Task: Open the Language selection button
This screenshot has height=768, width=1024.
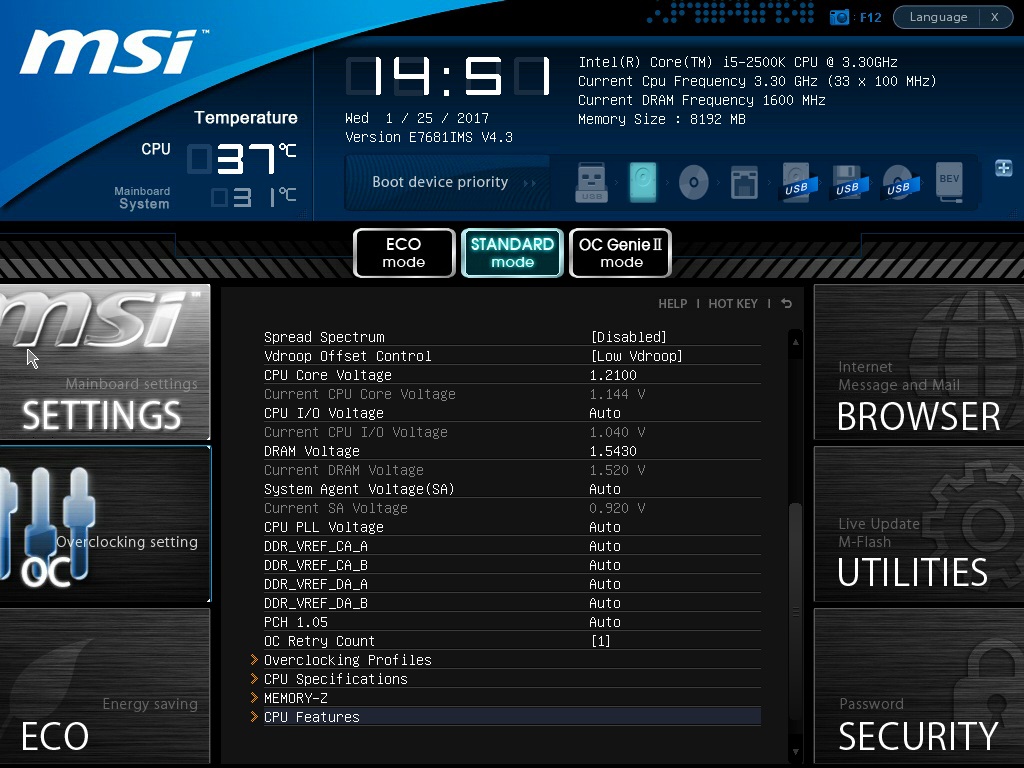Action: [x=938, y=17]
